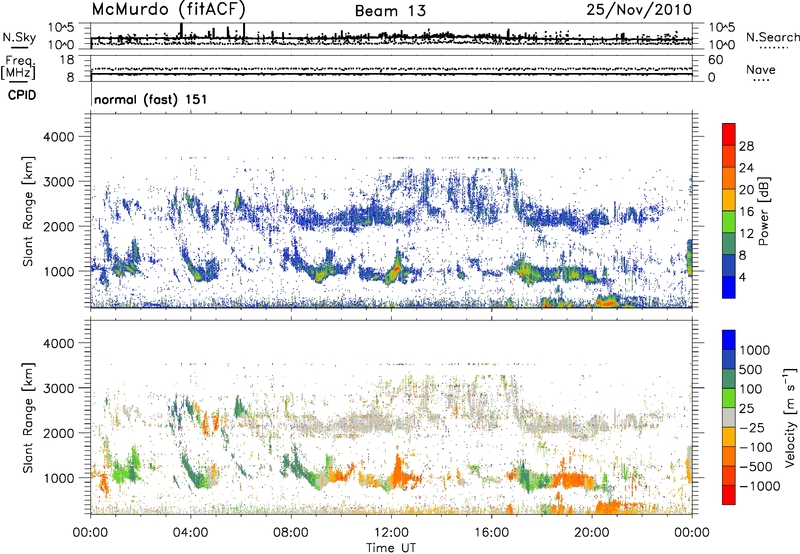This screenshot has width=800, height=554.
Task: Click the 'N.Search' legend label
Action: [x=772, y=37]
